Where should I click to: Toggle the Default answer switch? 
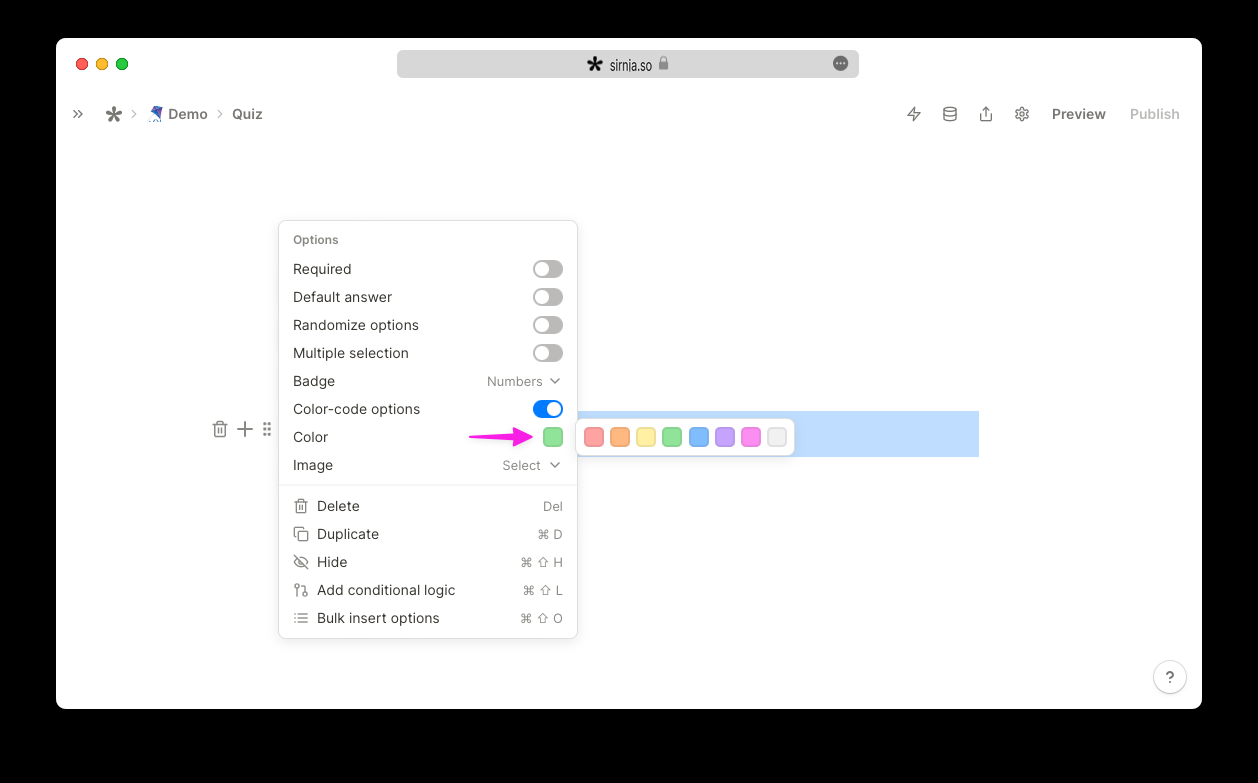point(548,297)
